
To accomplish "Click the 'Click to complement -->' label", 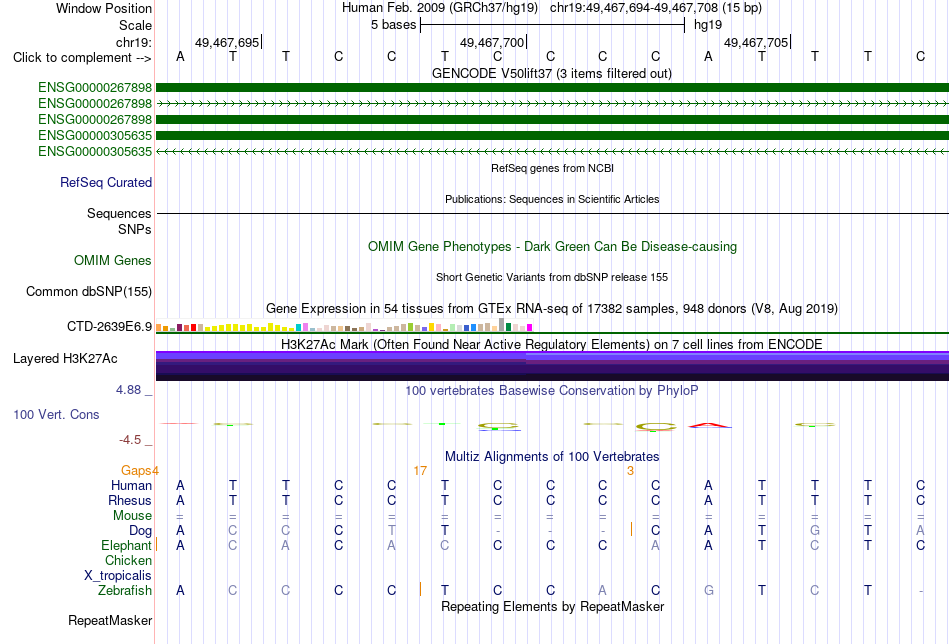I will [82, 58].
